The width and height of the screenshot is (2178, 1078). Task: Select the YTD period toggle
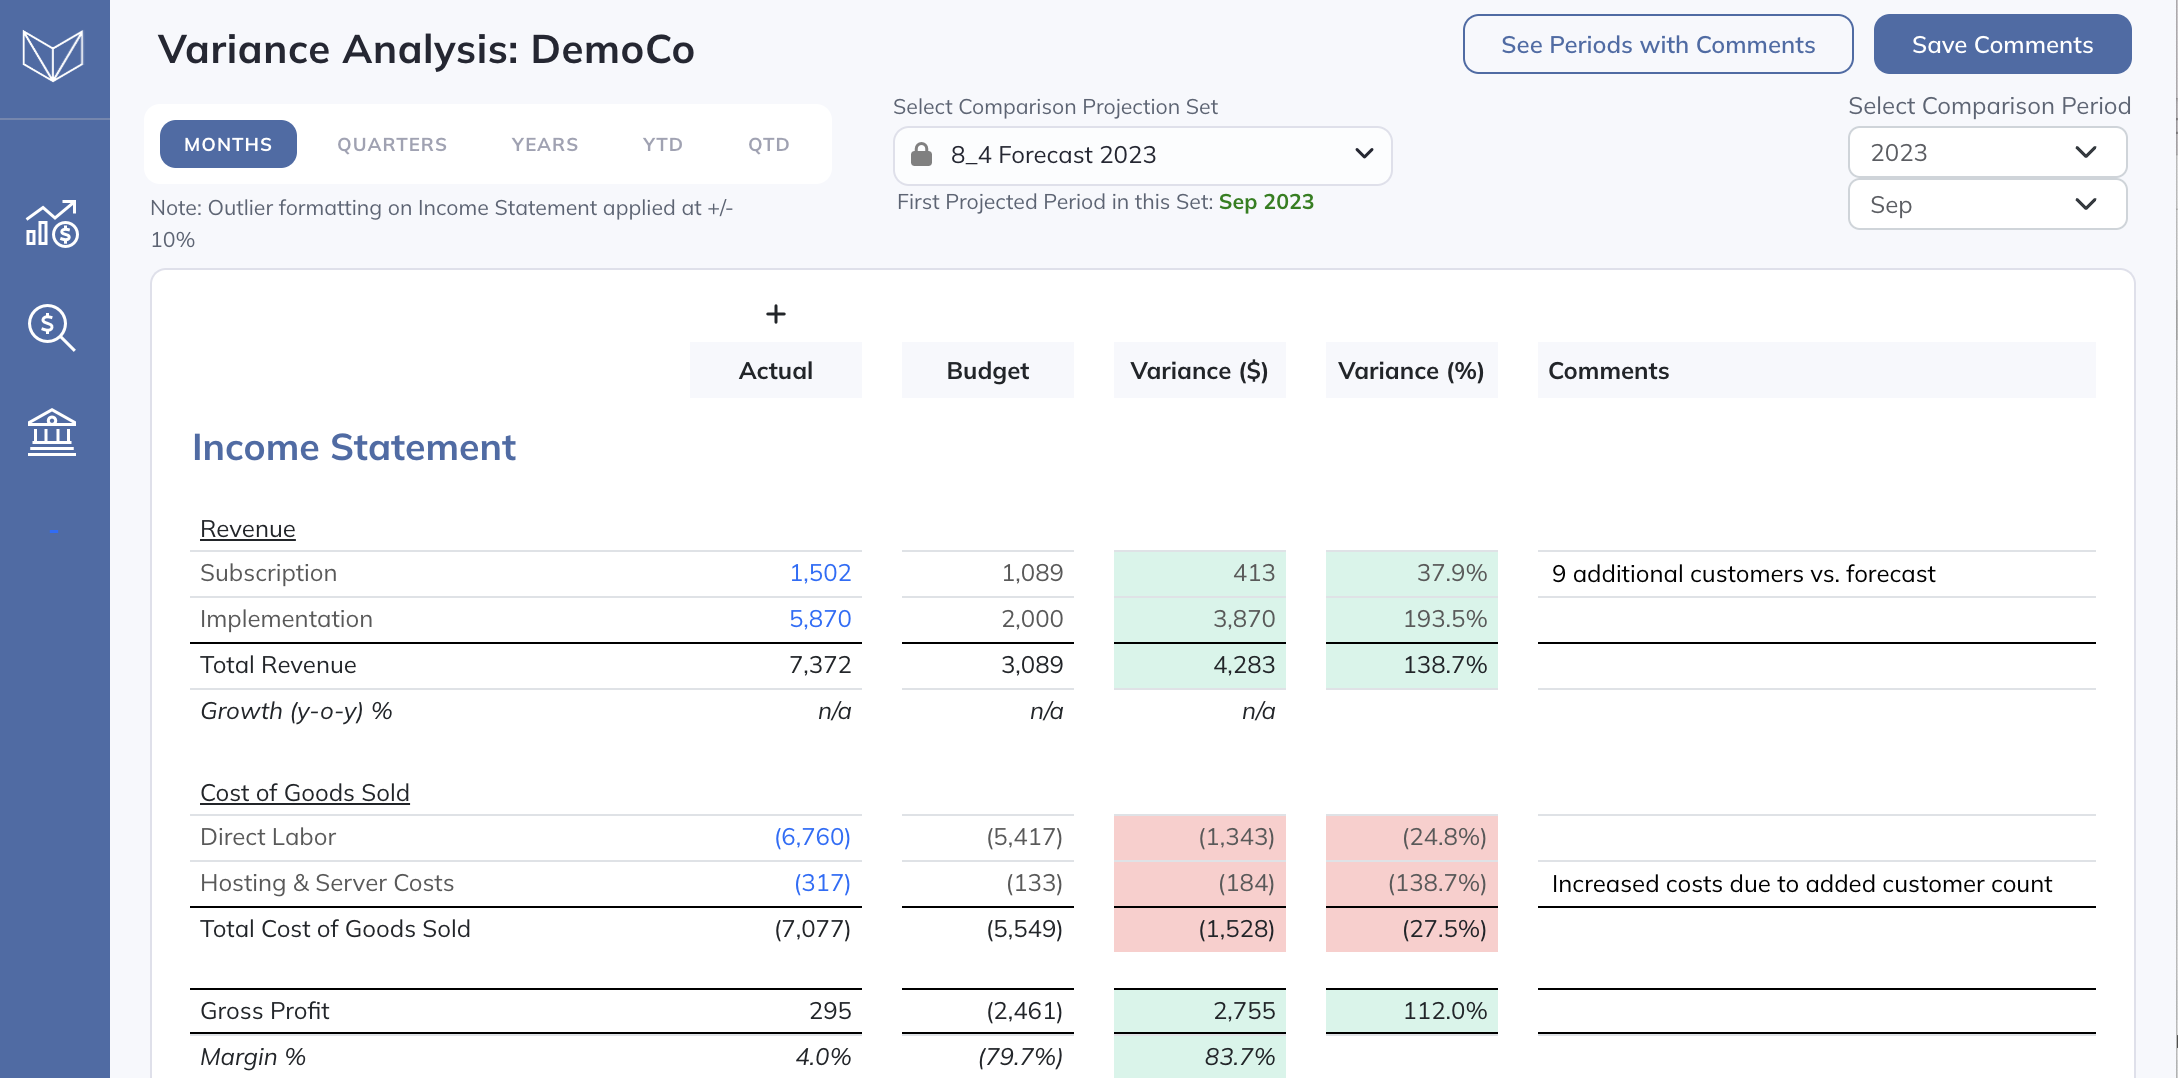click(662, 144)
